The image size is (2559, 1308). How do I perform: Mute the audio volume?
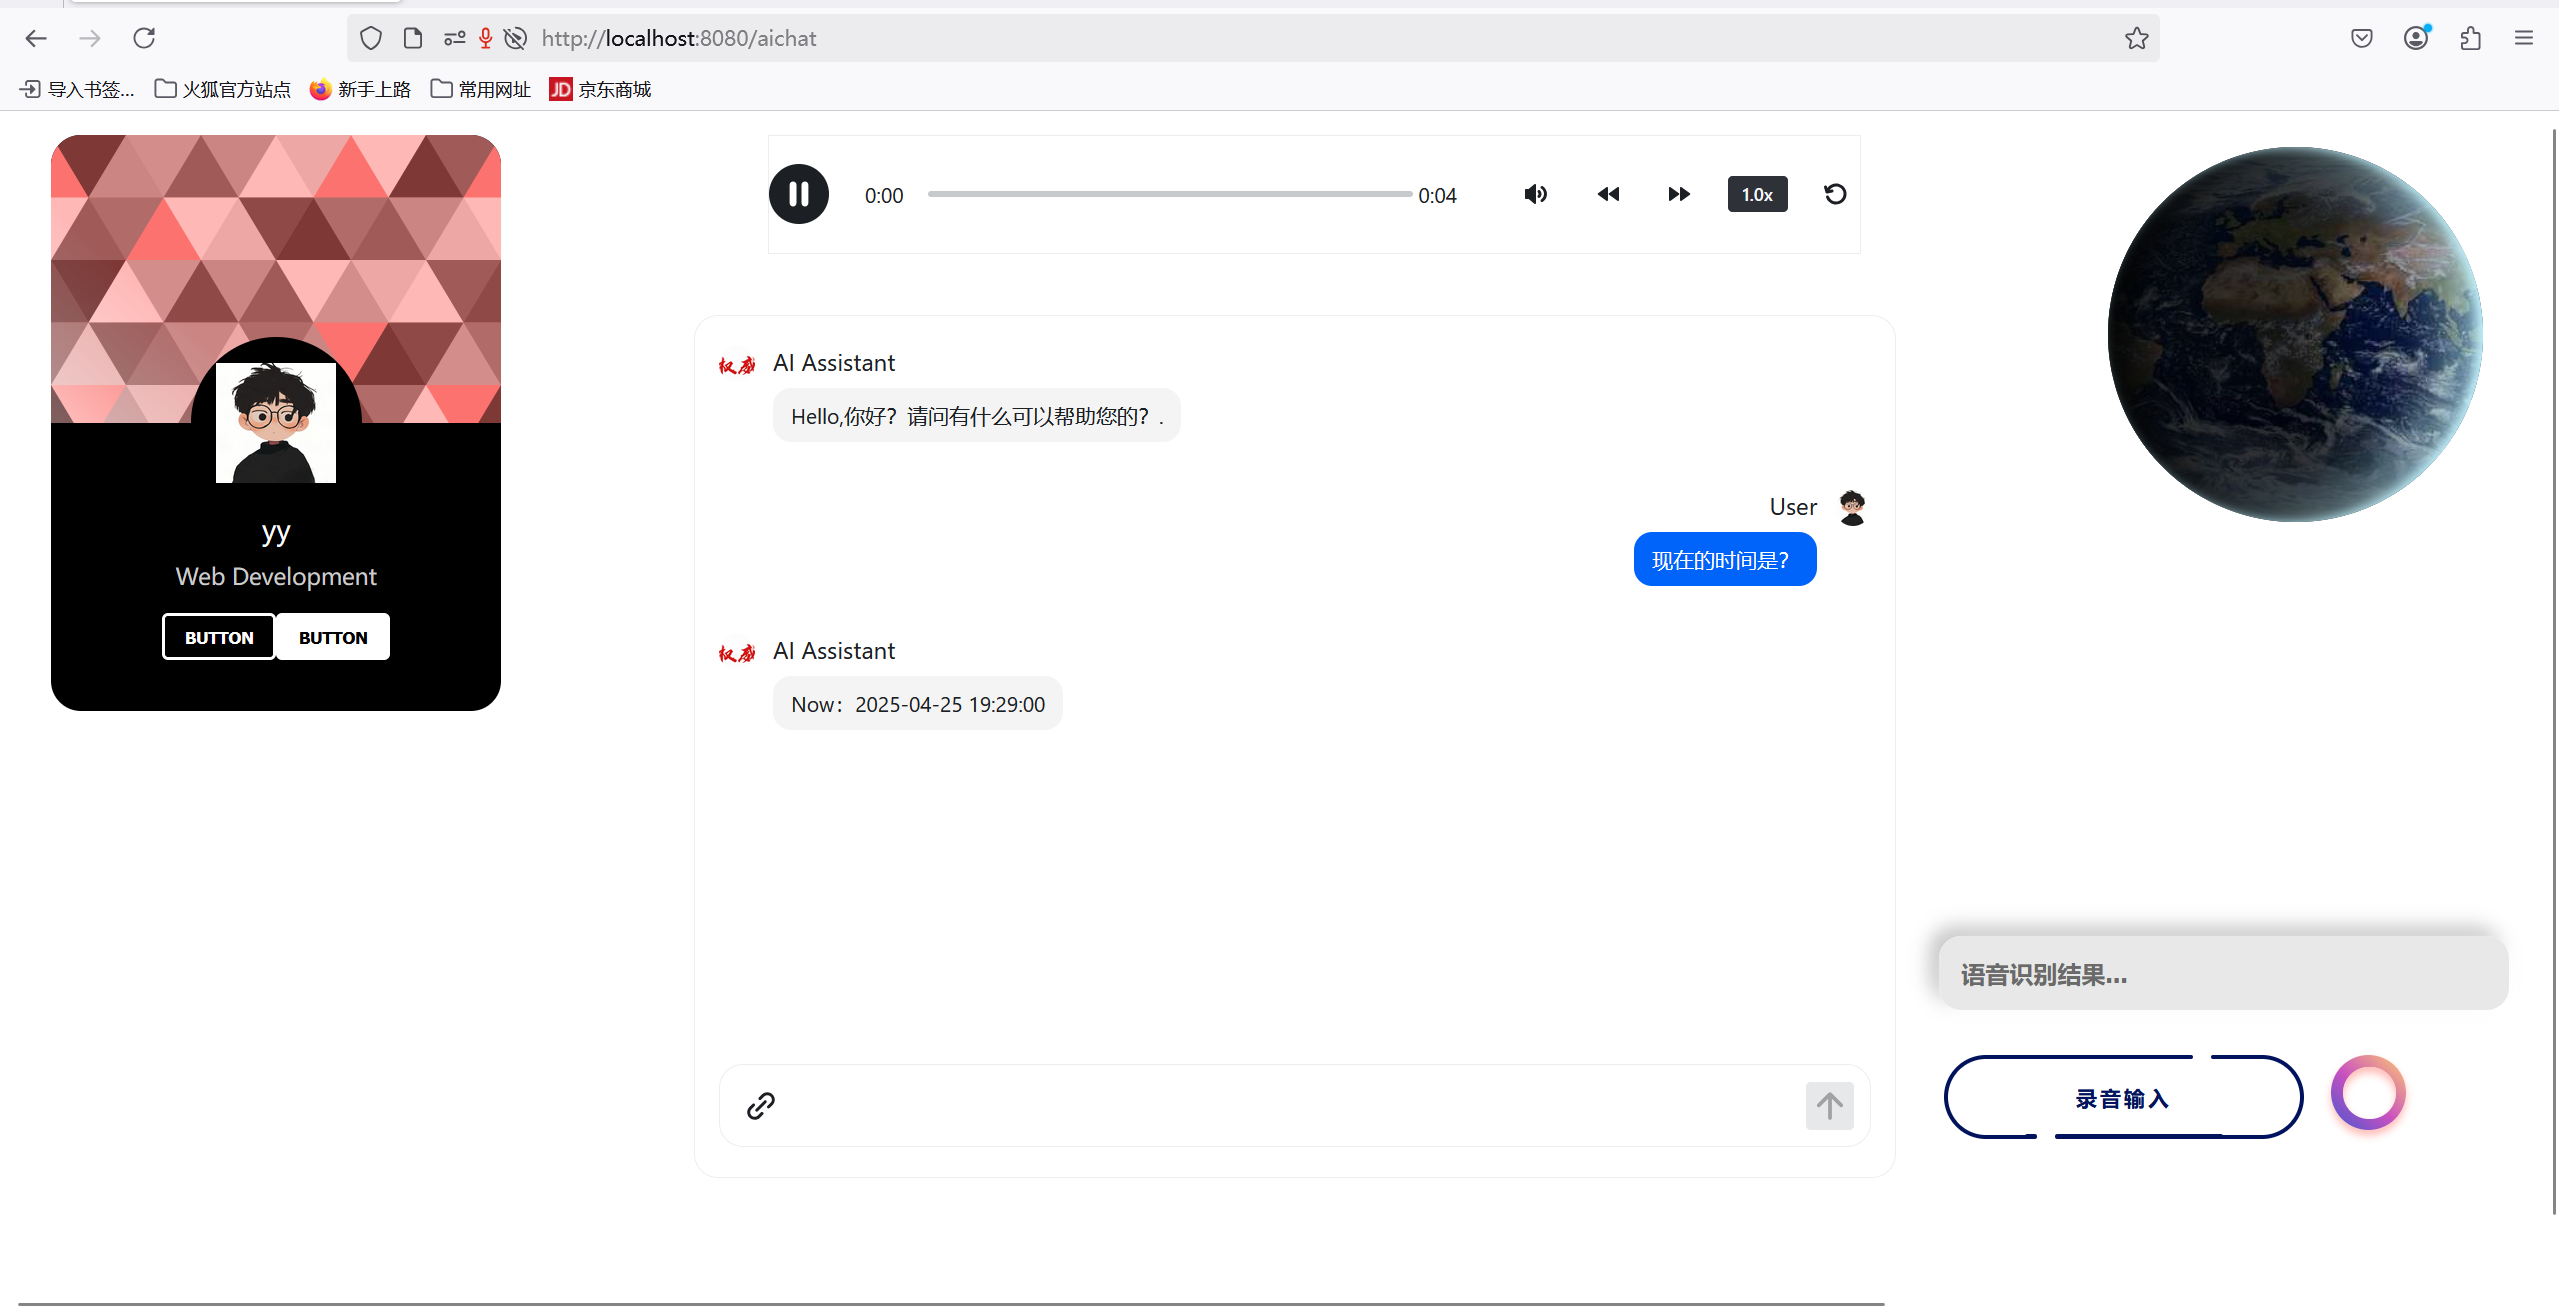click(1535, 193)
